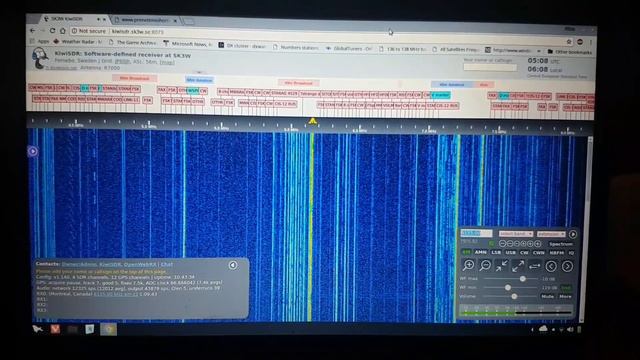Screen dimensions: 640x360
Task: Page waterfall left with circled left arrow
Action: tap(551, 267)
